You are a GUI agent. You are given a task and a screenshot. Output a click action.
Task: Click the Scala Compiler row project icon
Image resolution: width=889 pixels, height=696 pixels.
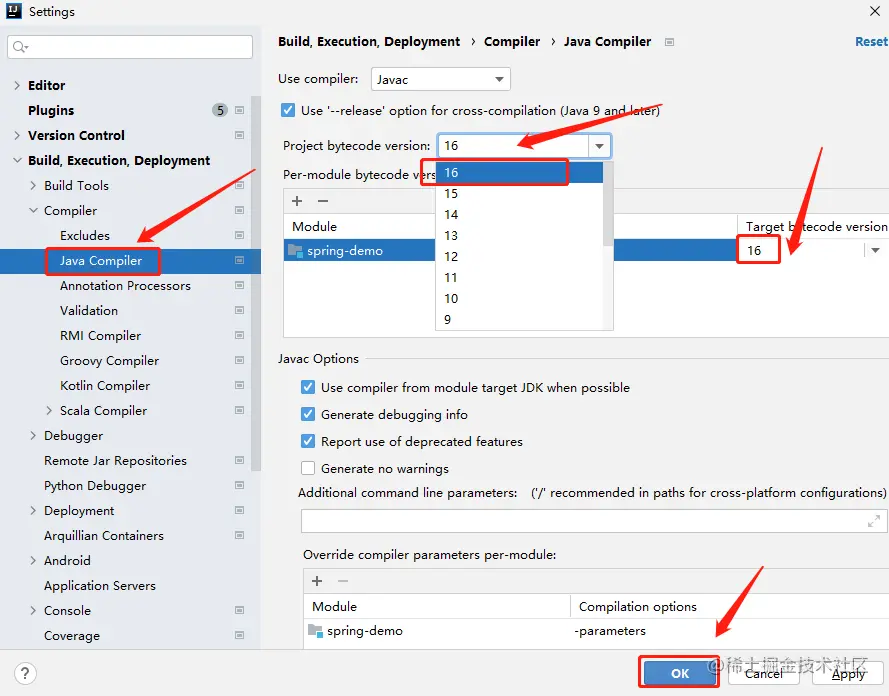click(239, 410)
